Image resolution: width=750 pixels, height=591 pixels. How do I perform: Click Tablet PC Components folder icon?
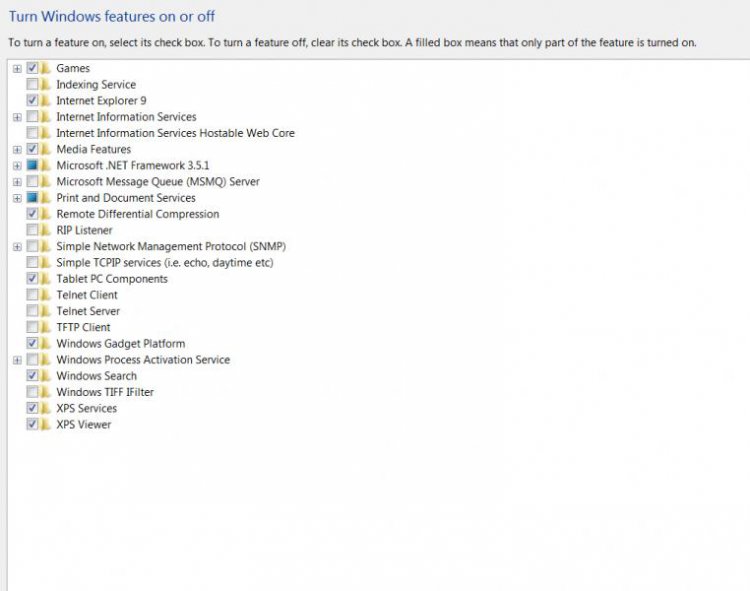pos(45,279)
